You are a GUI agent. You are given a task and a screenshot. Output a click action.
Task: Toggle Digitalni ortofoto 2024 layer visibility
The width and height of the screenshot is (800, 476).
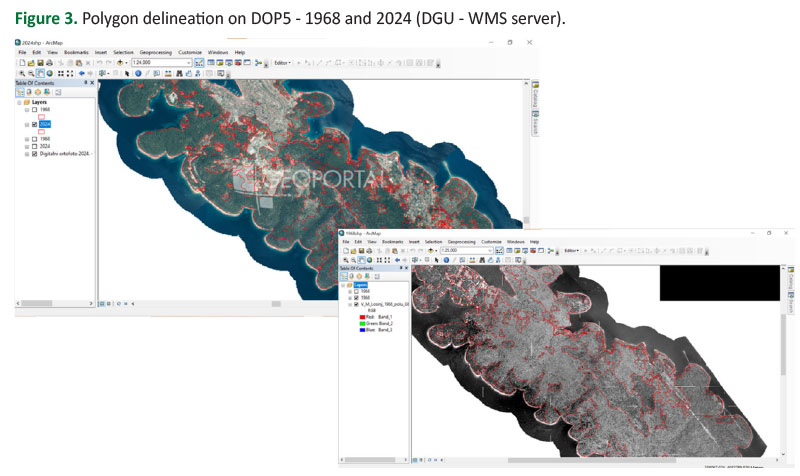[x=36, y=154]
